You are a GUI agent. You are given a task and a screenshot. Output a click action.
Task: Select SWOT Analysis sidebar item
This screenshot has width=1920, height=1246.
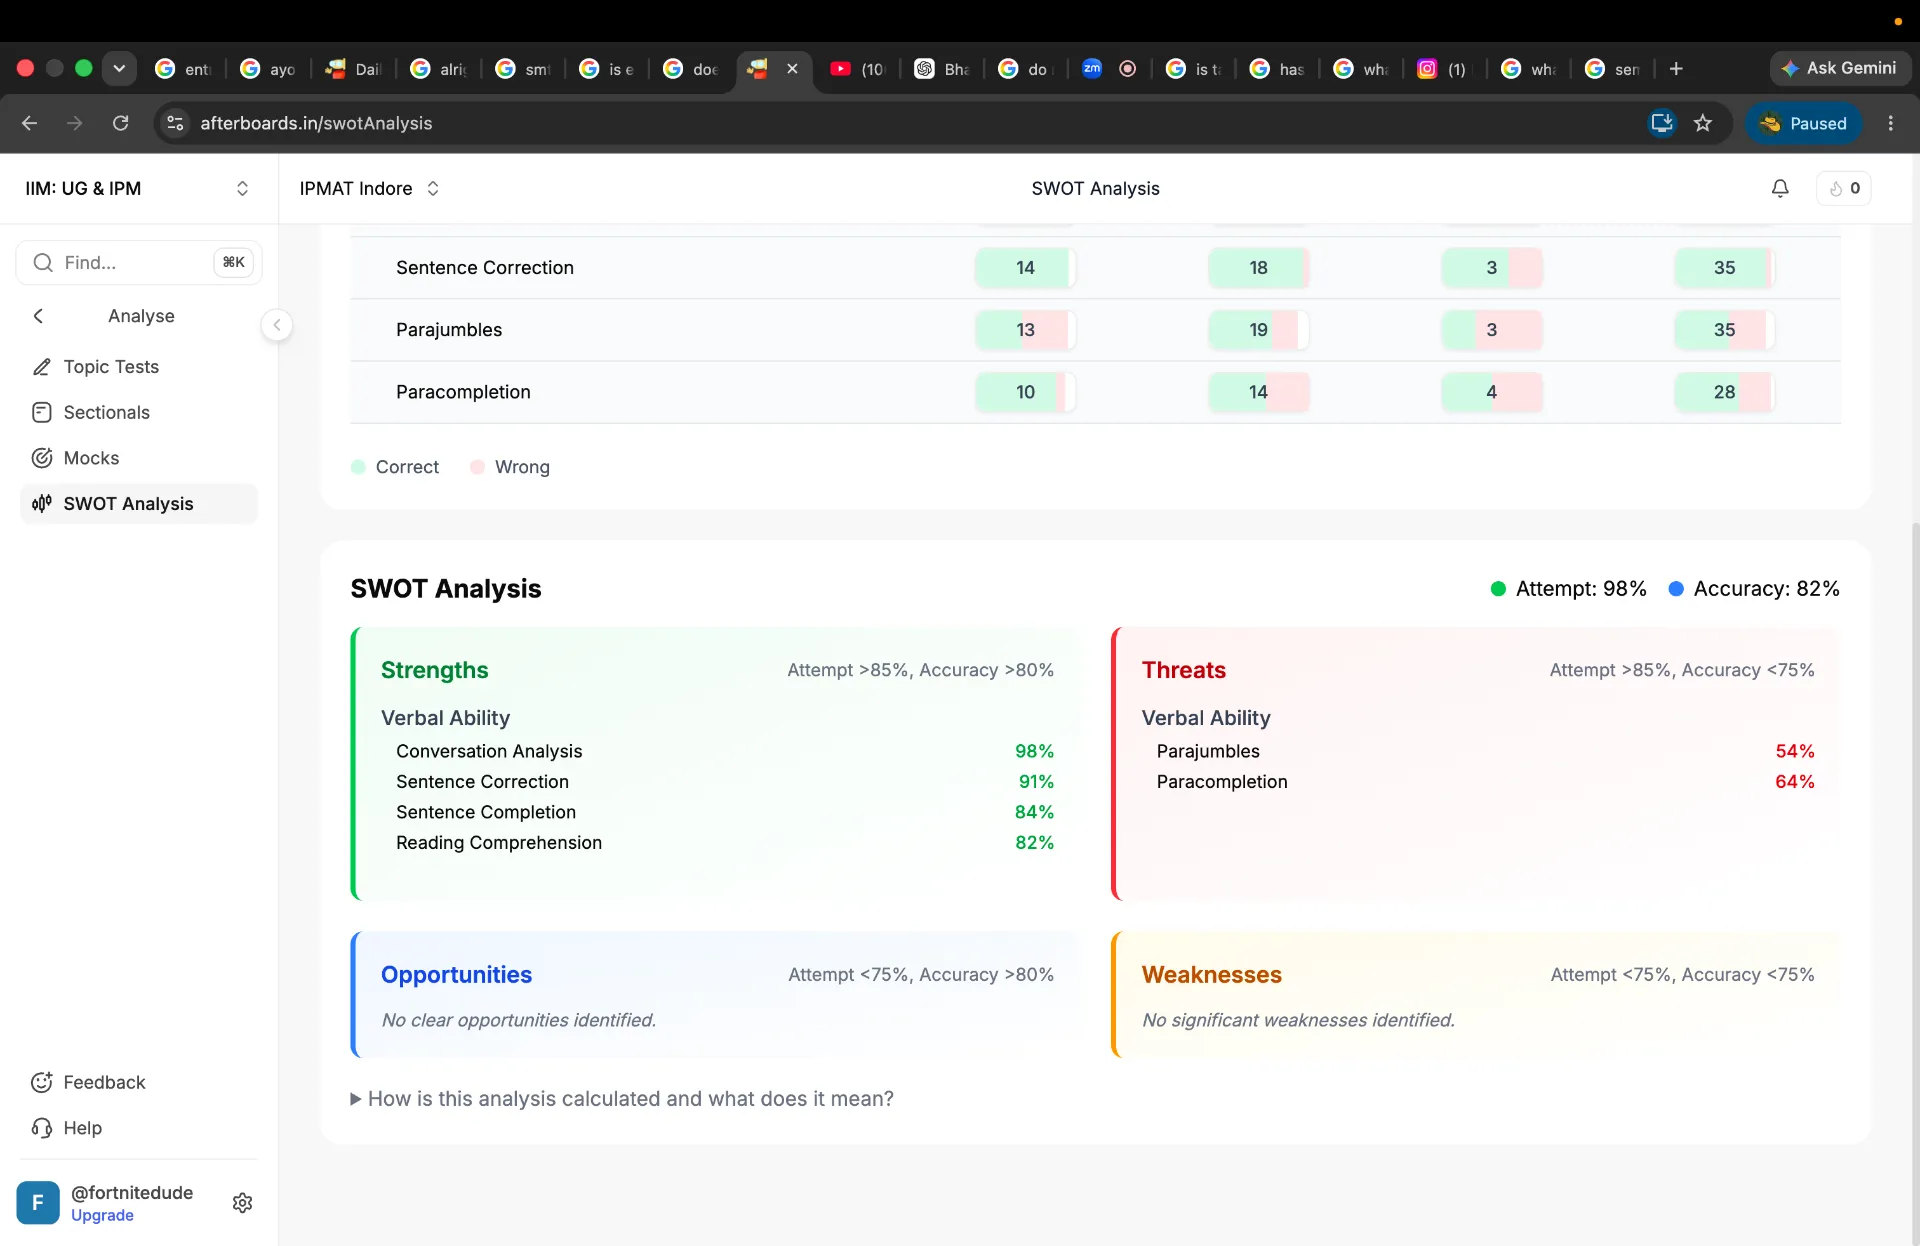[139, 504]
